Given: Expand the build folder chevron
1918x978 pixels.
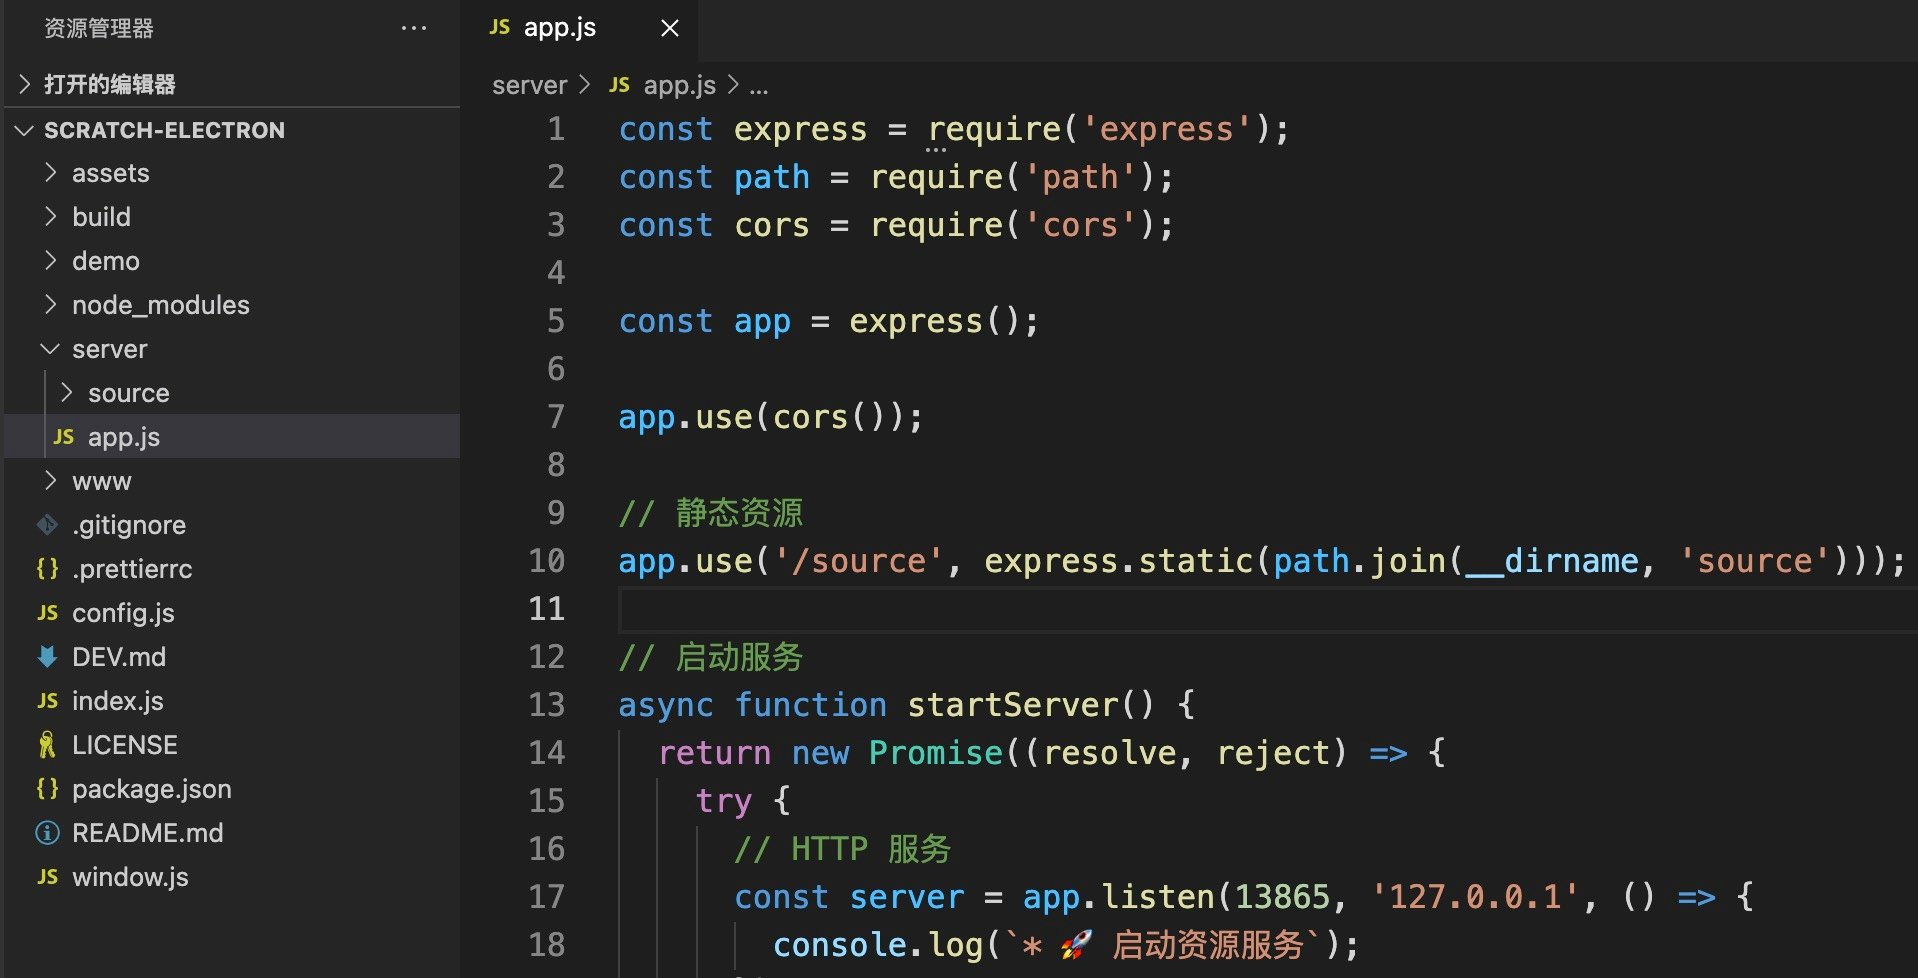Looking at the screenshot, I should (x=51, y=217).
